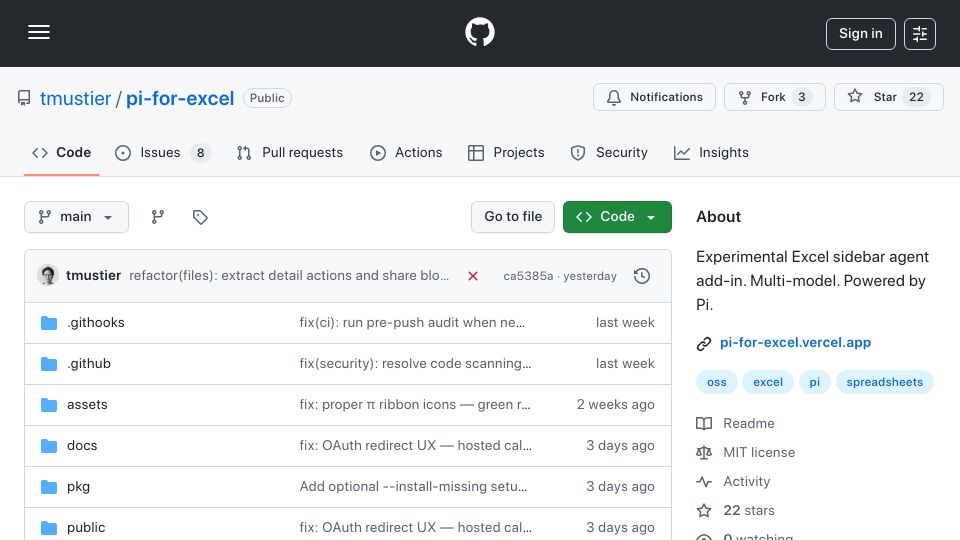Image resolution: width=960 pixels, height=540 pixels.
Task: Click the pkg folder icon
Action: [49, 487]
